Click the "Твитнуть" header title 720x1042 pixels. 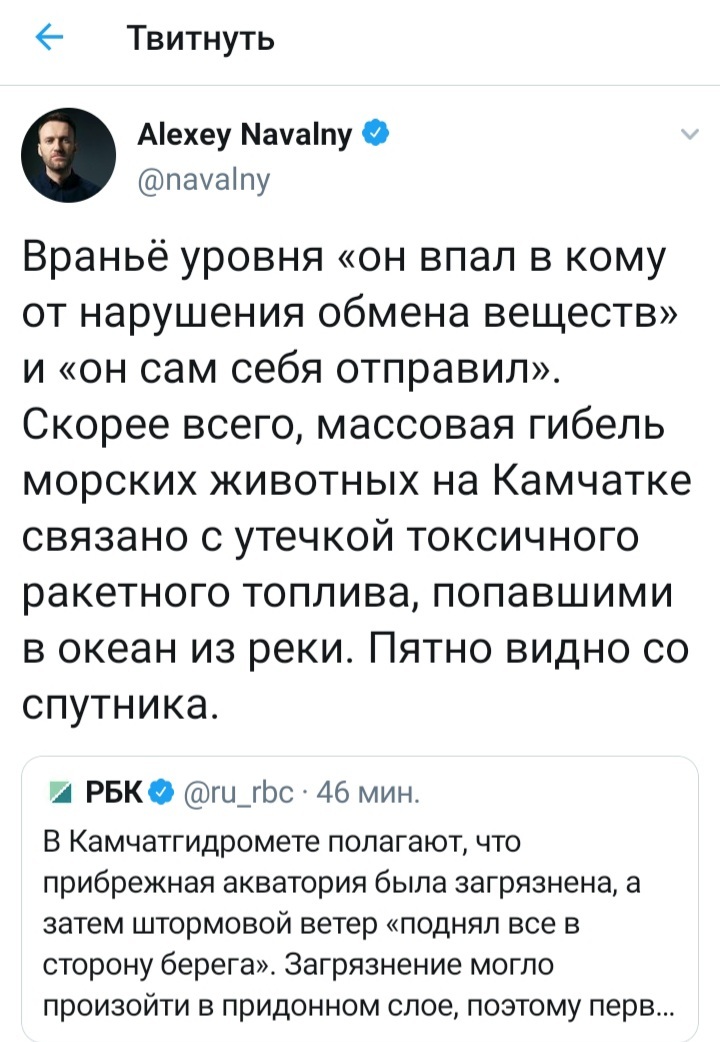(200, 40)
